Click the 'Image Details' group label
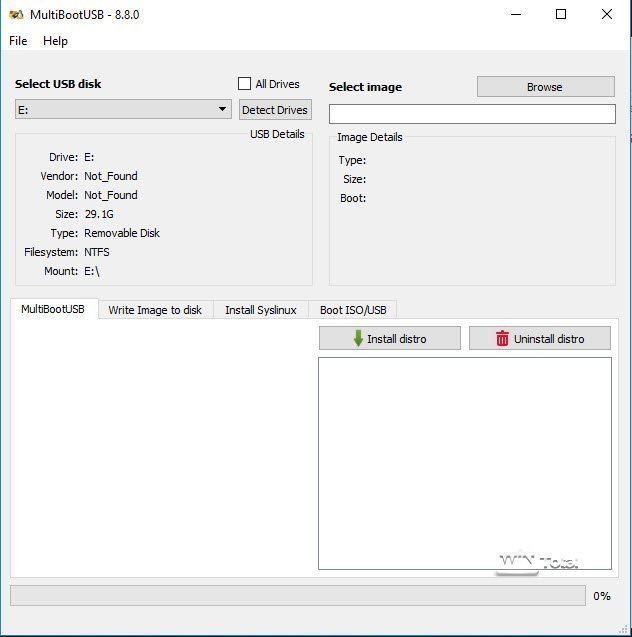Image resolution: width=632 pixels, height=637 pixels. (x=370, y=137)
